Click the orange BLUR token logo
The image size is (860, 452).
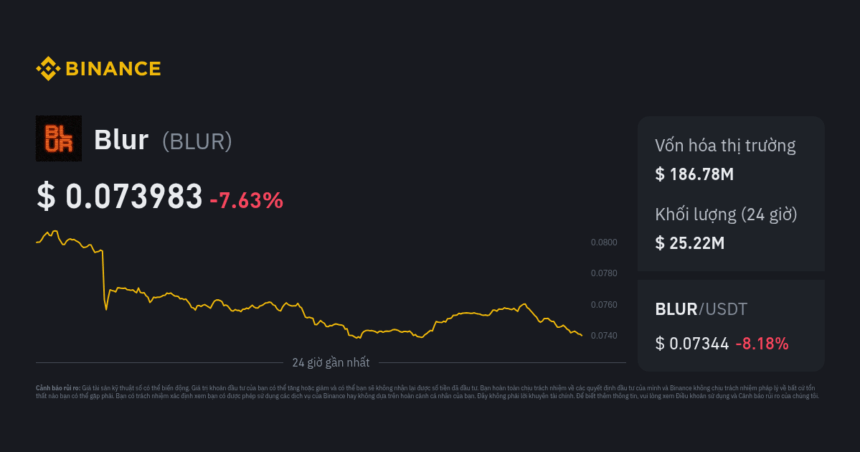pos(59,138)
